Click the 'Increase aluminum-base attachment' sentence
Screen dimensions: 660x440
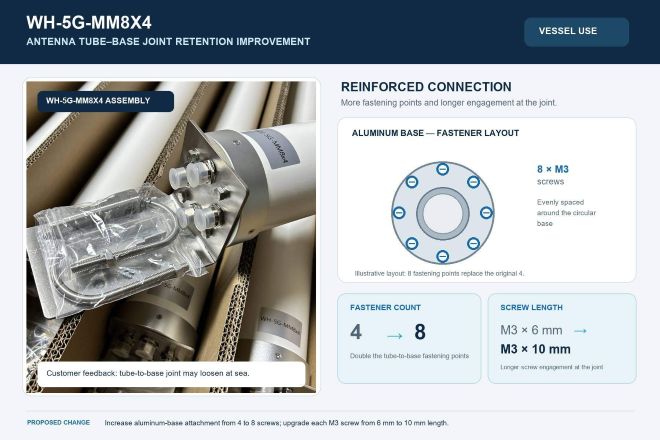pos(276,423)
